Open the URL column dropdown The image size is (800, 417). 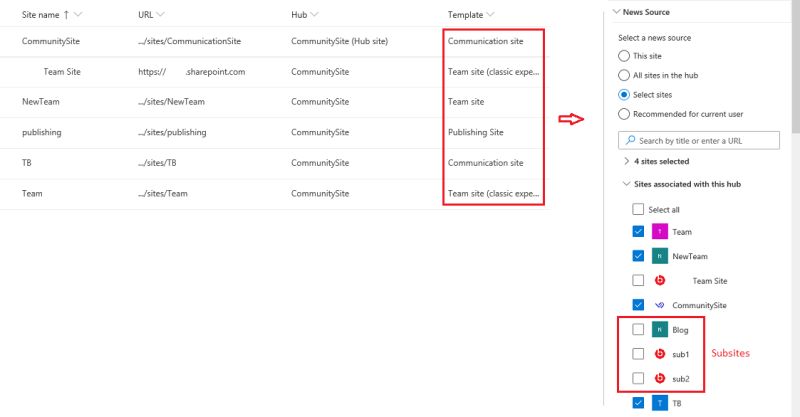click(160, 14)
